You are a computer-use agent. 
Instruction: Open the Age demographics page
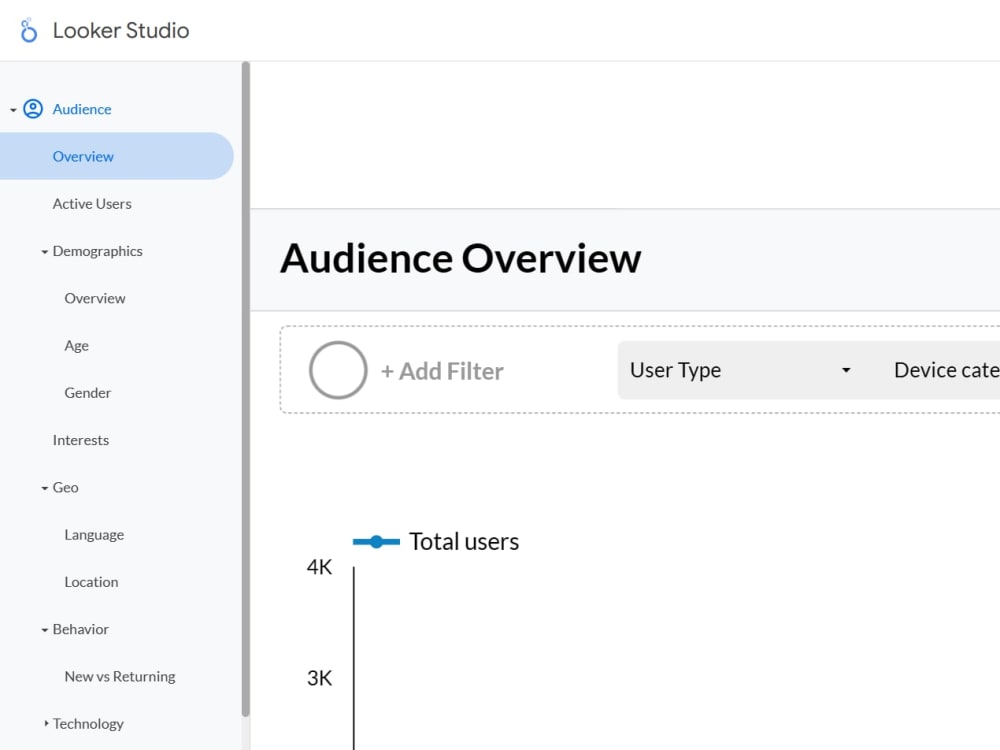click(x=76, y=345)
